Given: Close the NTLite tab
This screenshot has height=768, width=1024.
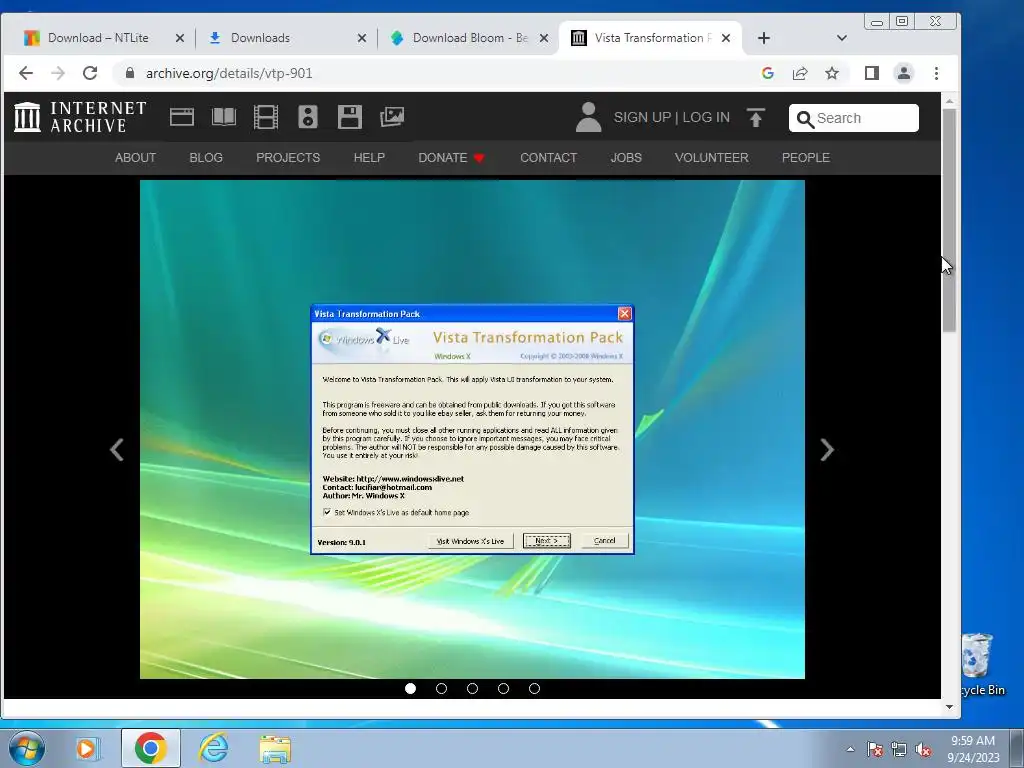Looking at the screenshot, I should [180, 38].
